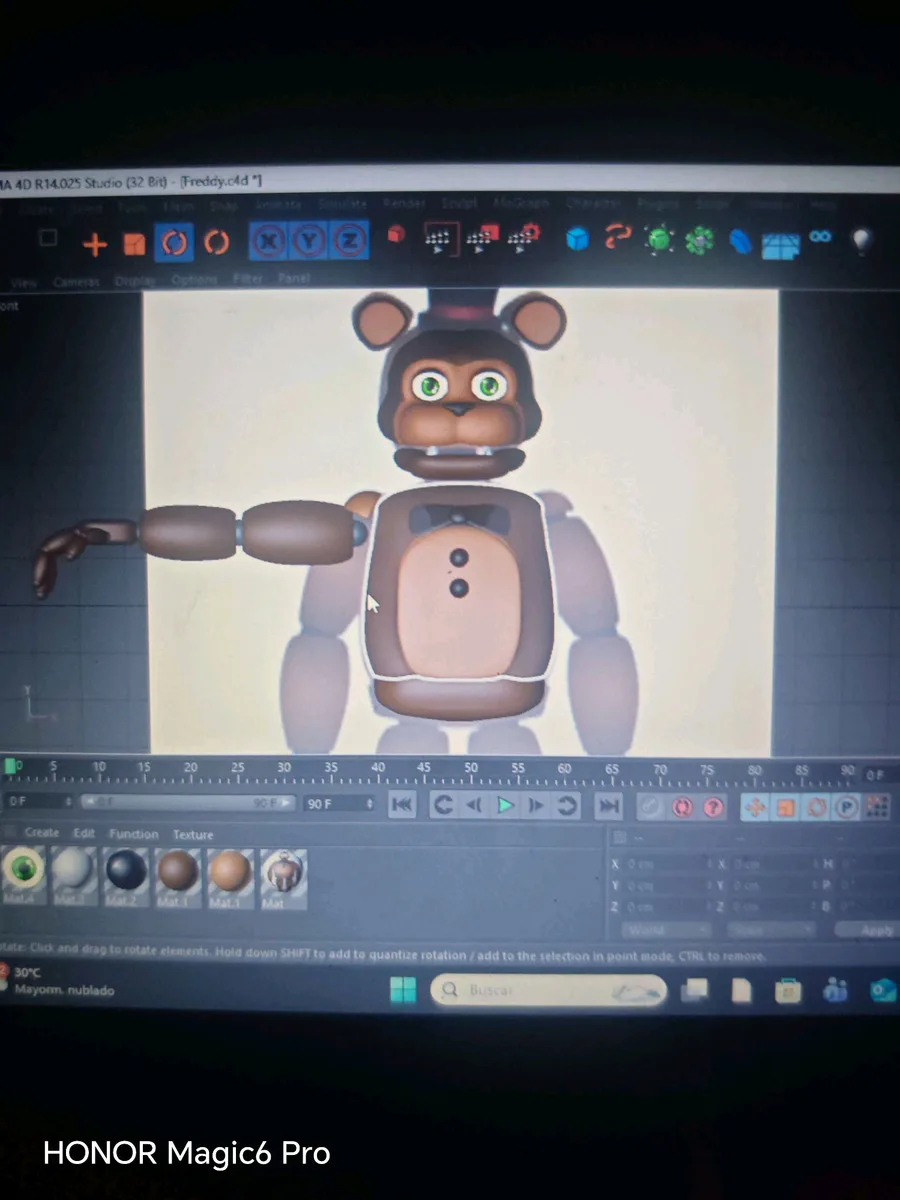The image size is (900, 1200).
Task: Click the Buscar taskbar search box
Action: pos(549,990)
